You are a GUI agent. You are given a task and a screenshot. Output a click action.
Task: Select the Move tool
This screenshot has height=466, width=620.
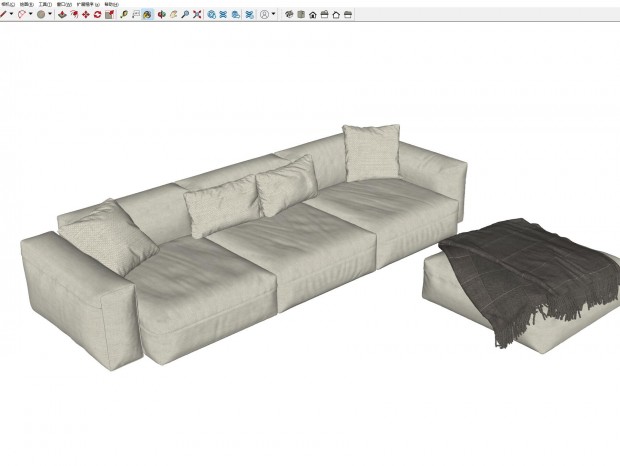click(x=86, y=15)
